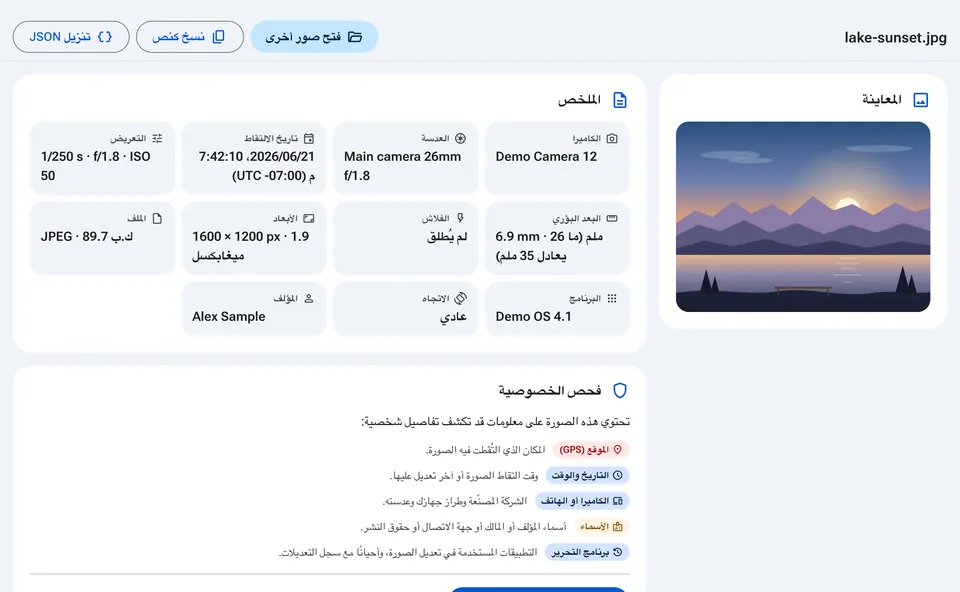
Task: Click the JSON download button
Action: click(x=71, y=37)
